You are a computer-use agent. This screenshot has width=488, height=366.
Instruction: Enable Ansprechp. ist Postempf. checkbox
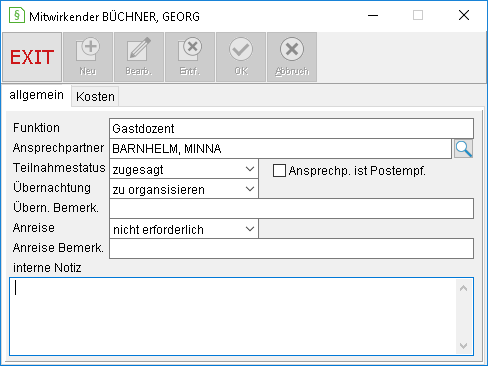pyautogui.click(x=279, y=170)
